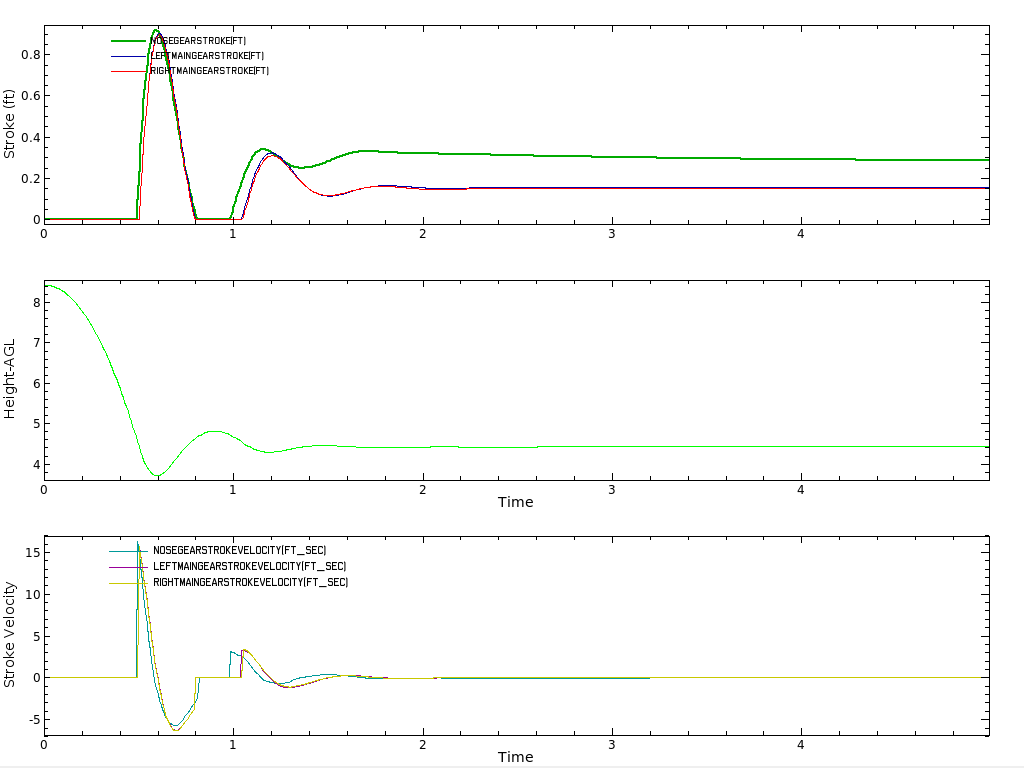Viewport: 1024px width, 768px height.
Task: Click blue line swatch beside LEFTMAINGEARSTROKE legend
Action: pyautogui.click(x=129, y=56)
